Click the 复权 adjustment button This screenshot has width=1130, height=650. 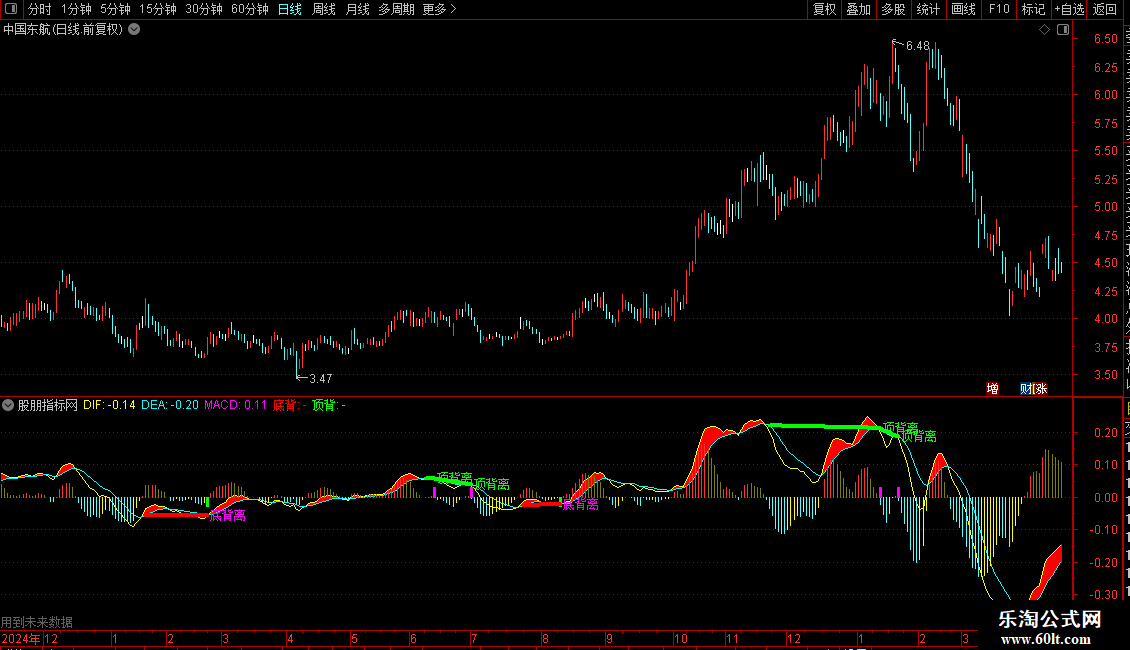pyautogui.click(x=824, y=9)
